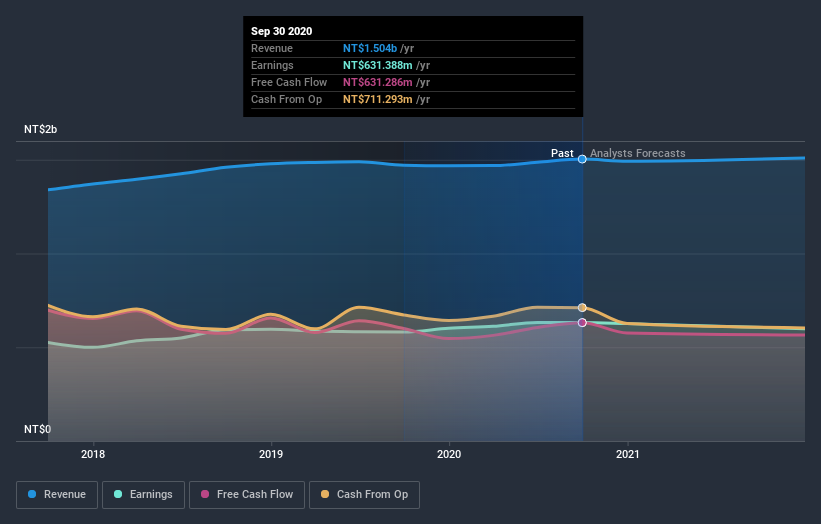Select the pink Free Cash Flow data point
Screen dimensions: 821x524
[x=582, y=322]
